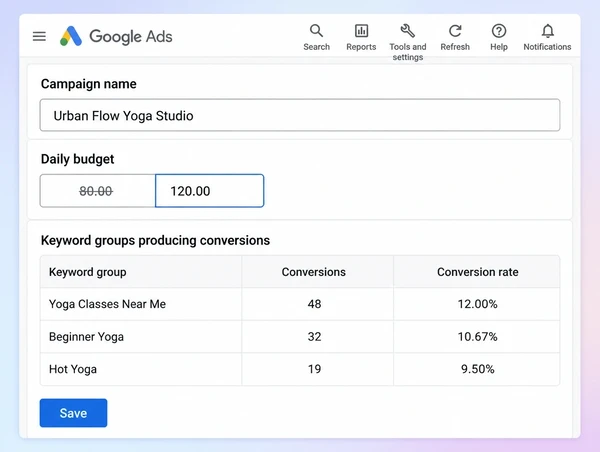
Task: Select the Beginner Yoga keyword group
Action: [x=300, y=336]
